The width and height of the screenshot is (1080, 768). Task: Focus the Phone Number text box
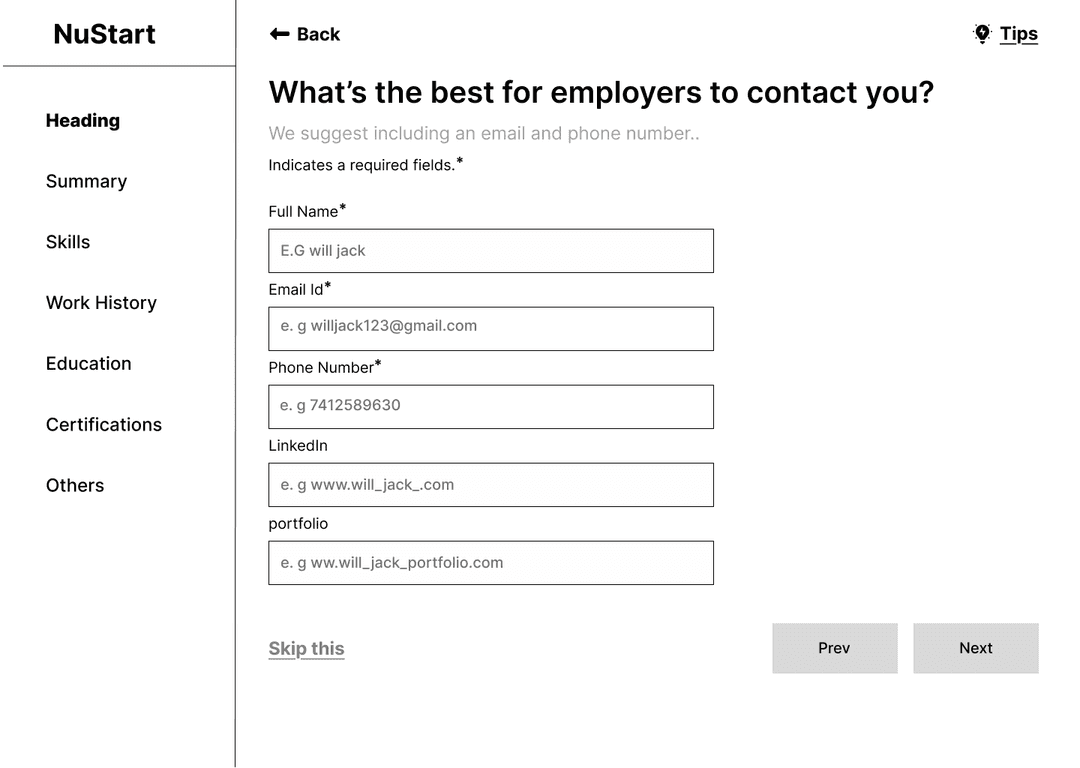491,407
